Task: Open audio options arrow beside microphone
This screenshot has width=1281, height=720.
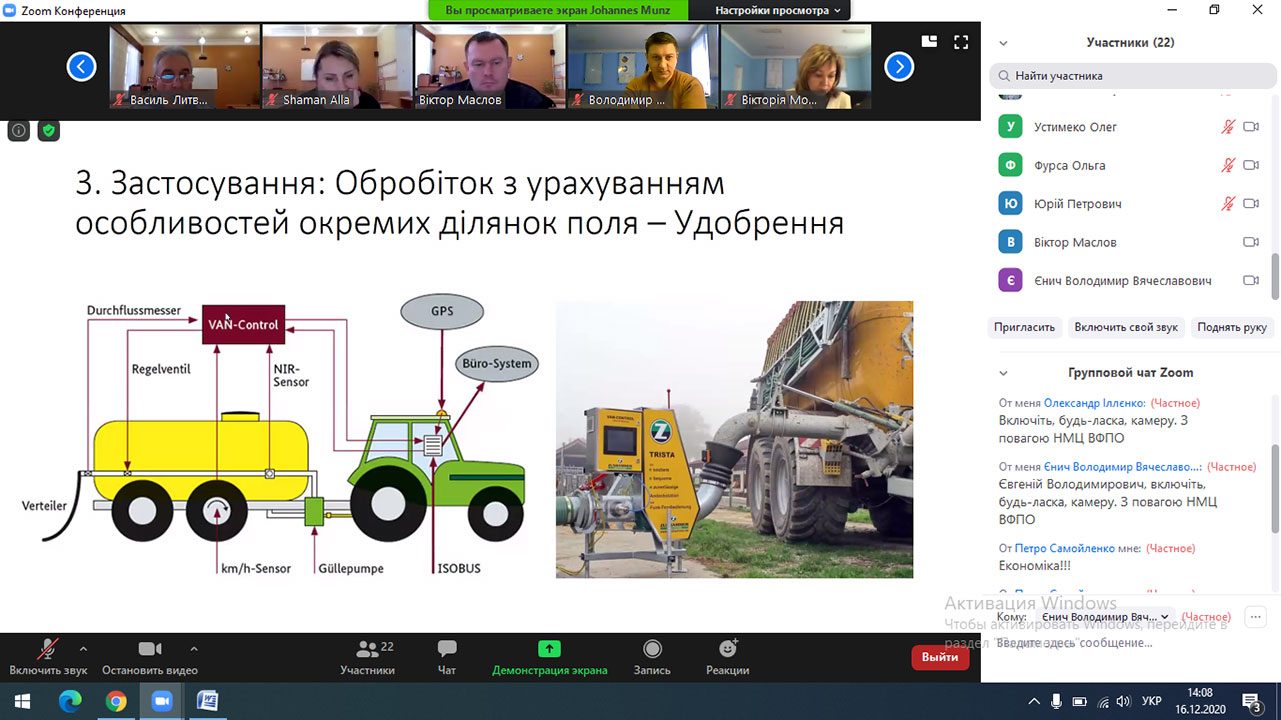Action: (83, 648)
